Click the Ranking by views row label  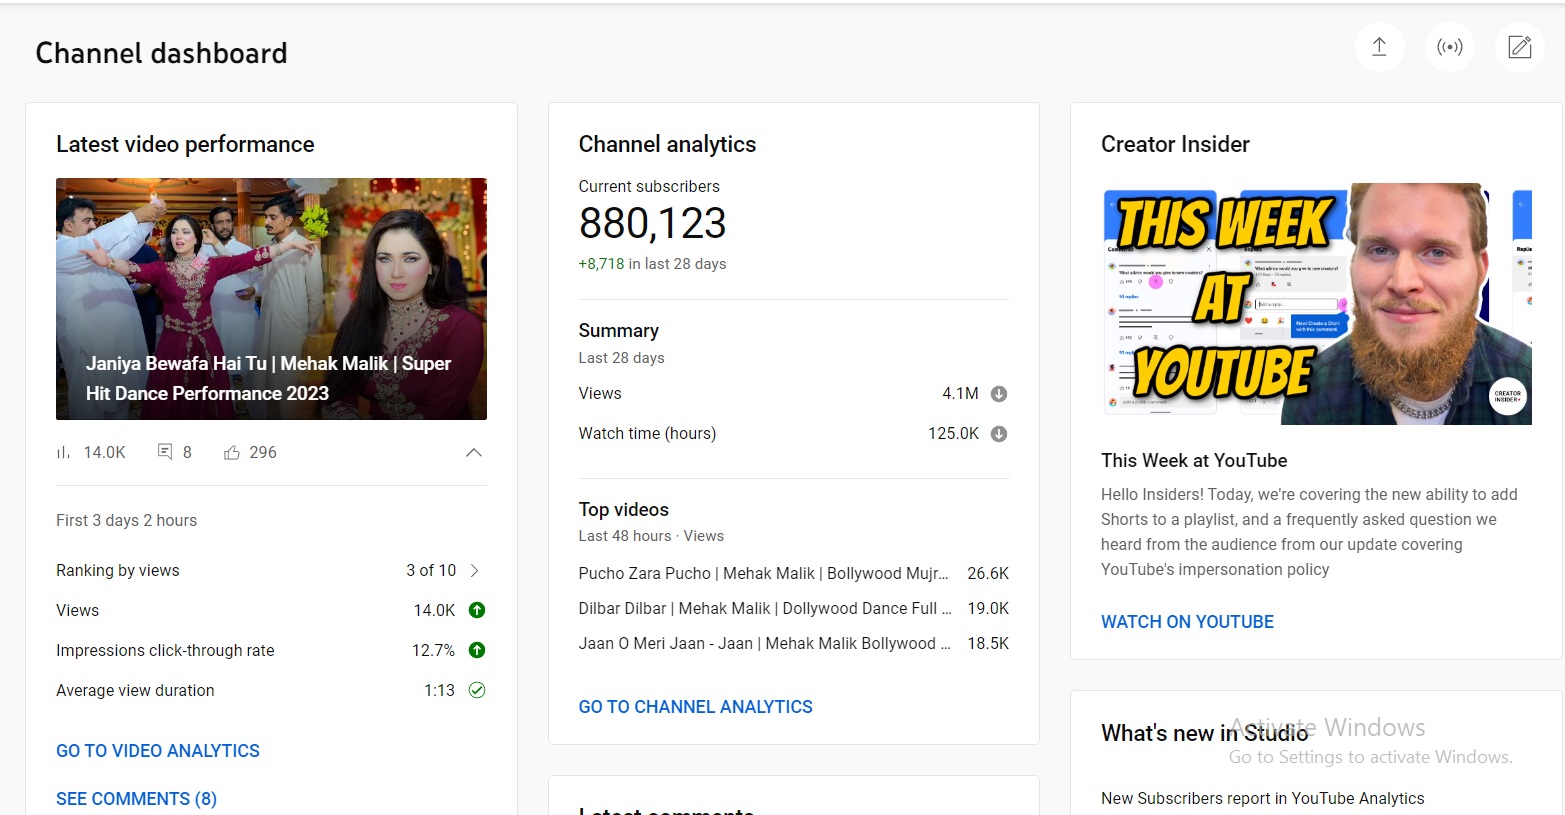(118, 570)
